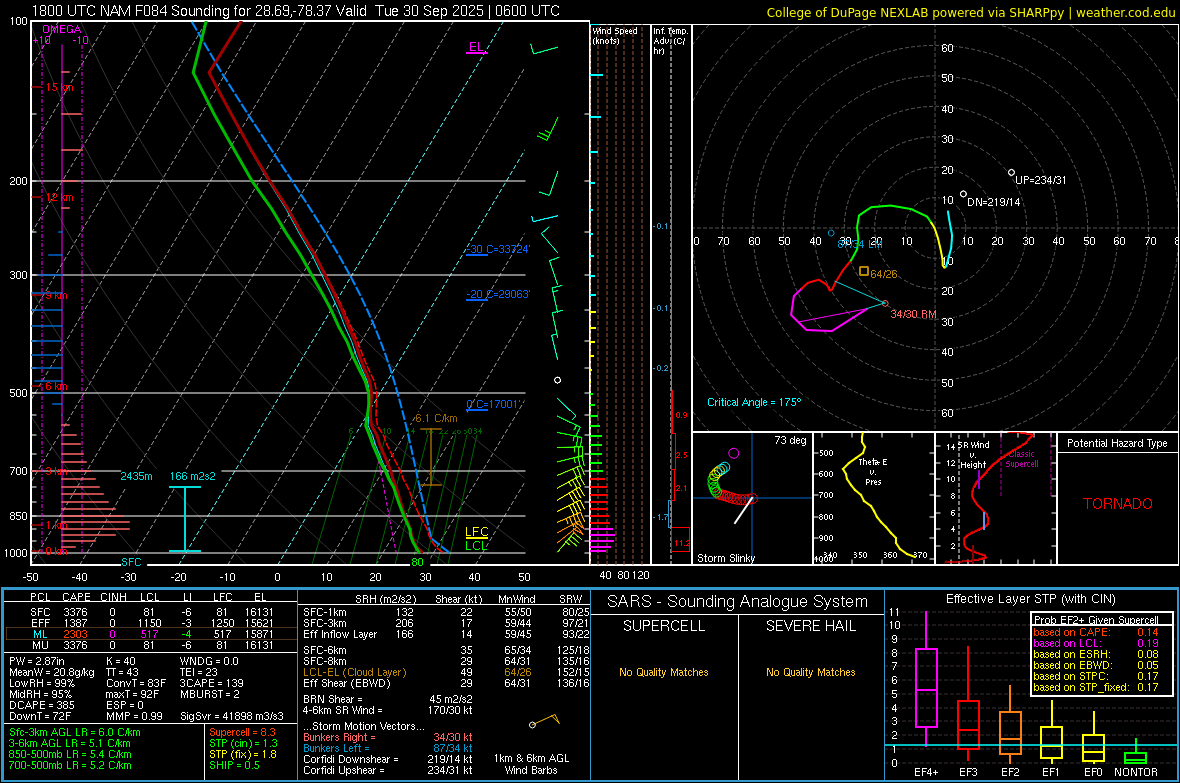Click 'DCAPE = 385' value
Viewport: 1180px width, 783px height.
(x=40, y=705)
